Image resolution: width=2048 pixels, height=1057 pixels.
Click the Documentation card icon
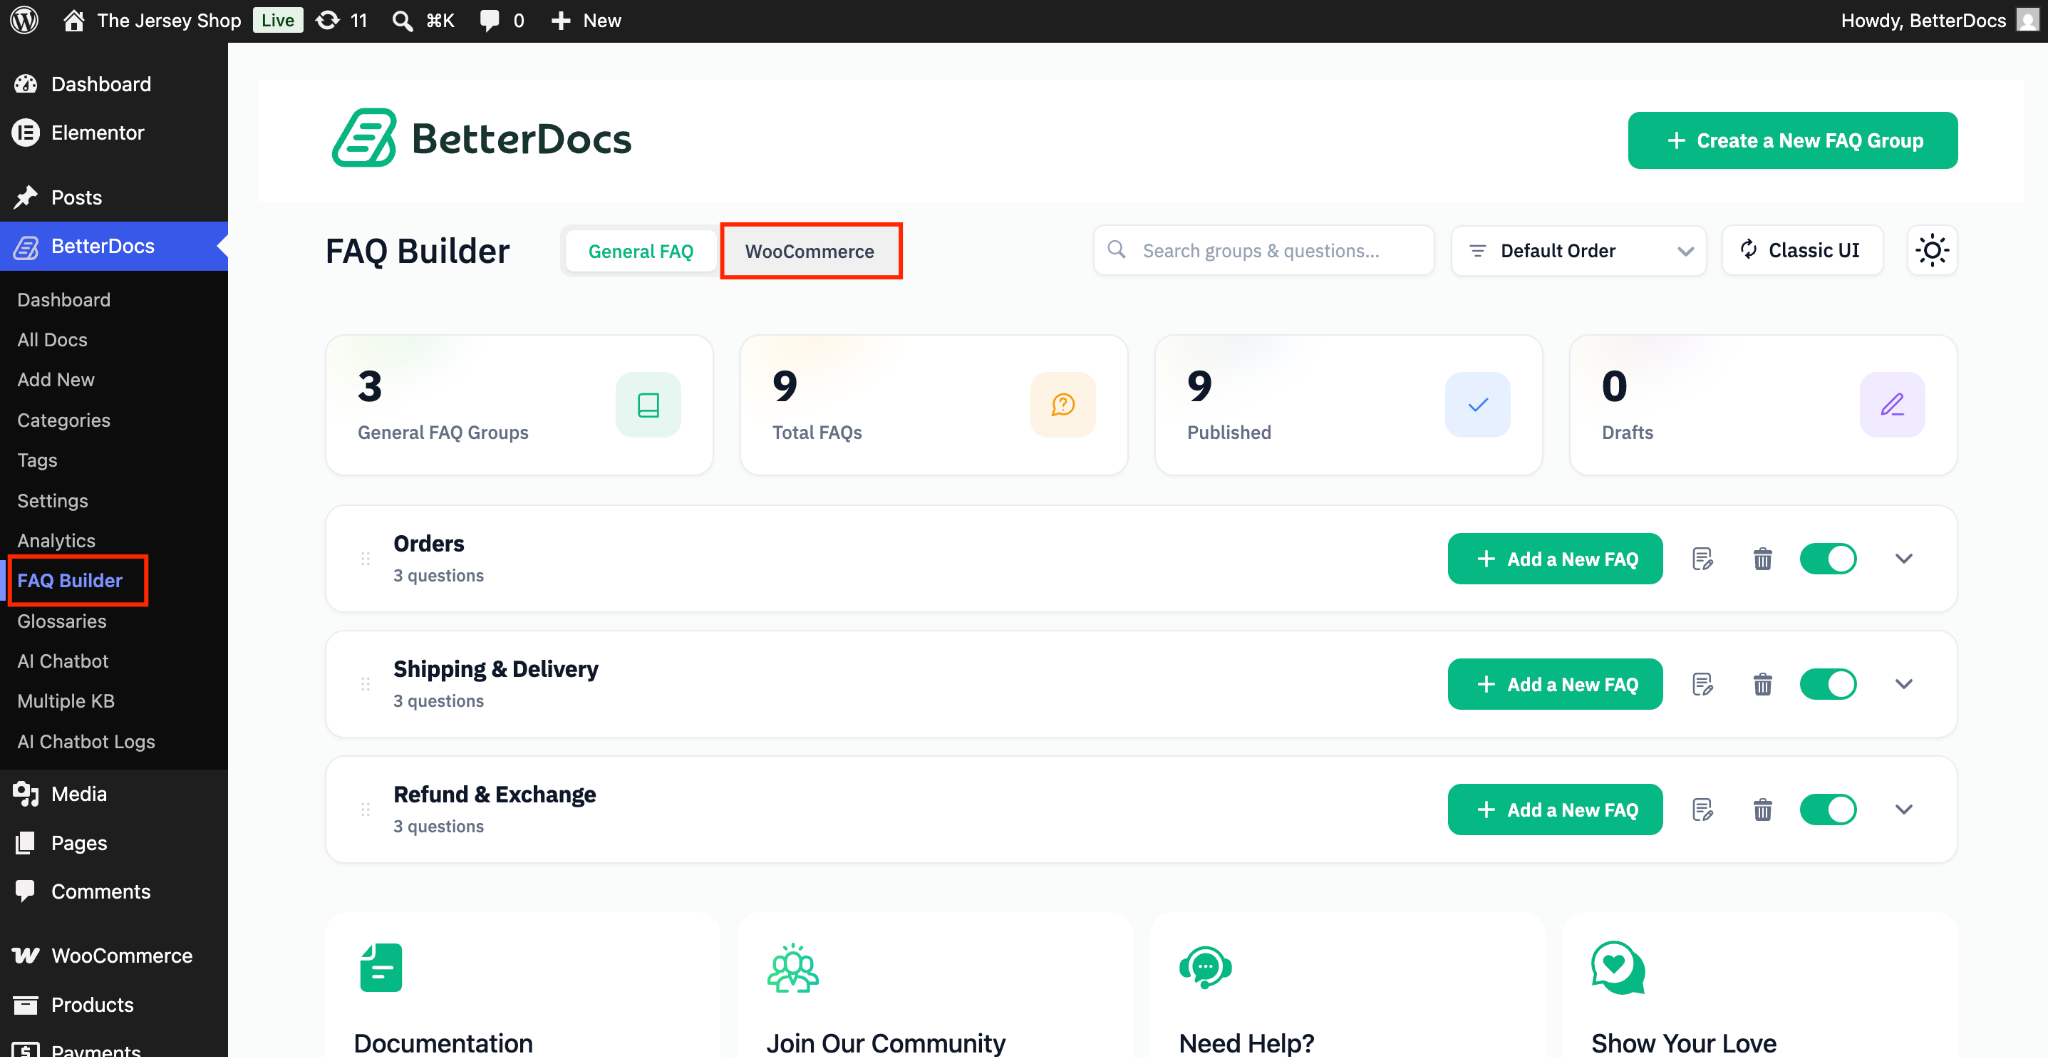click(381, 967)
